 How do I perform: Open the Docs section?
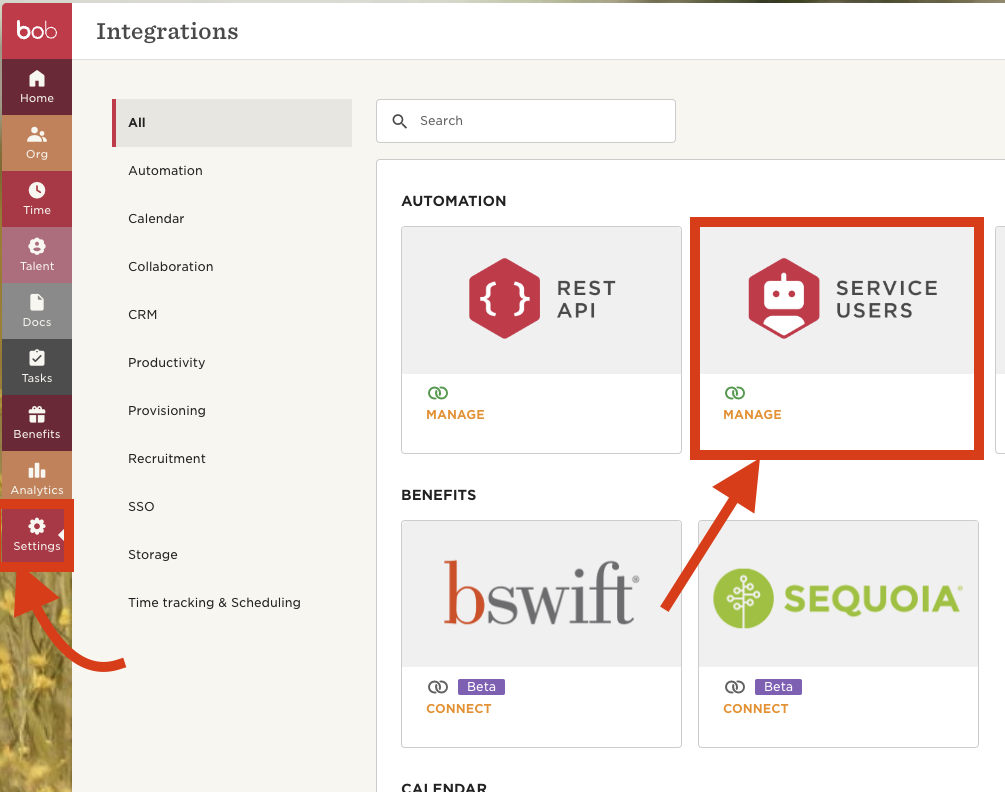[37, 311]
